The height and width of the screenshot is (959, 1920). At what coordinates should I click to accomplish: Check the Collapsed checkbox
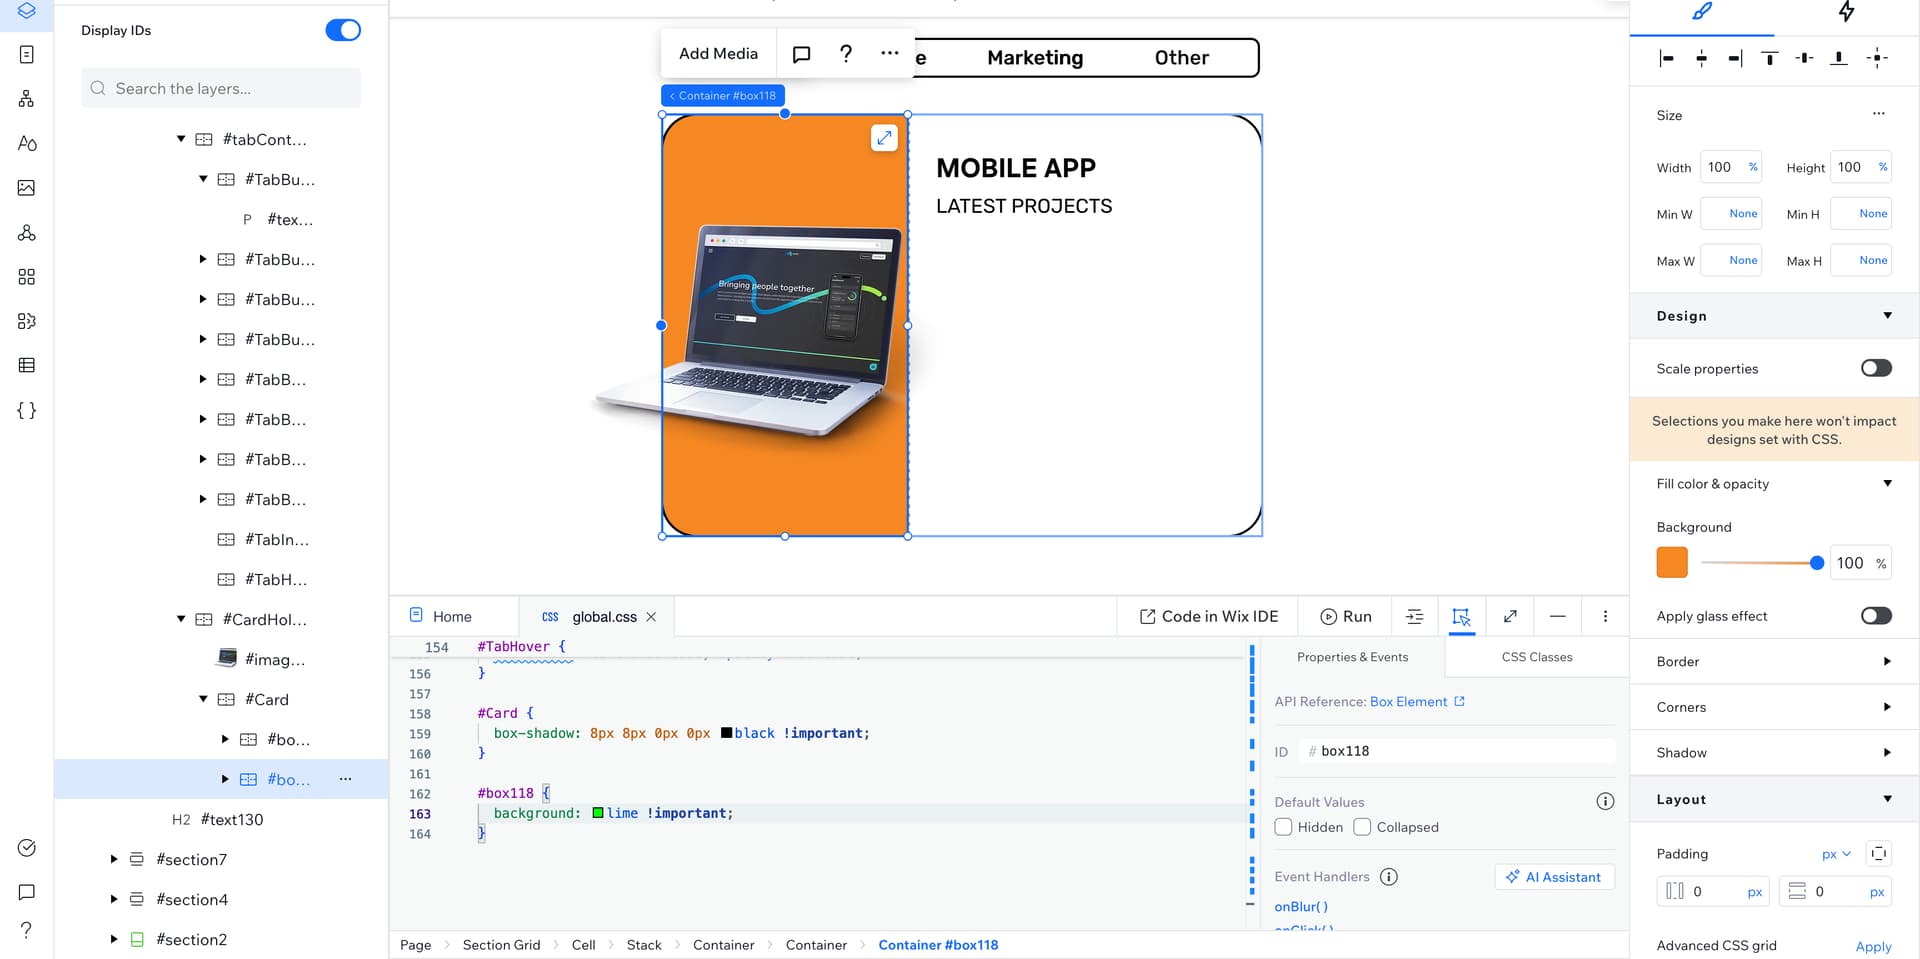pos(1362,827)
